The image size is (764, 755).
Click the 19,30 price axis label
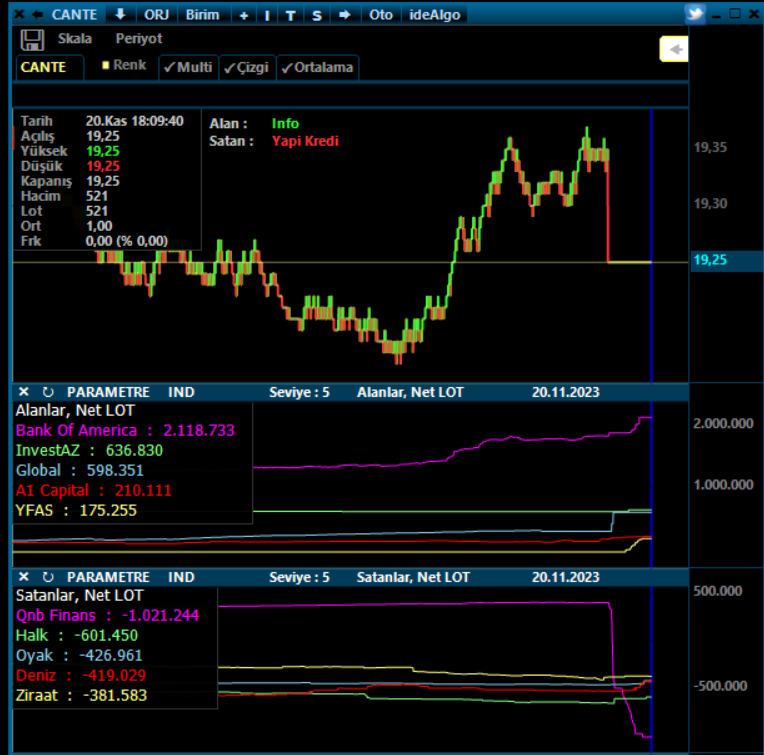click(710, 204)
